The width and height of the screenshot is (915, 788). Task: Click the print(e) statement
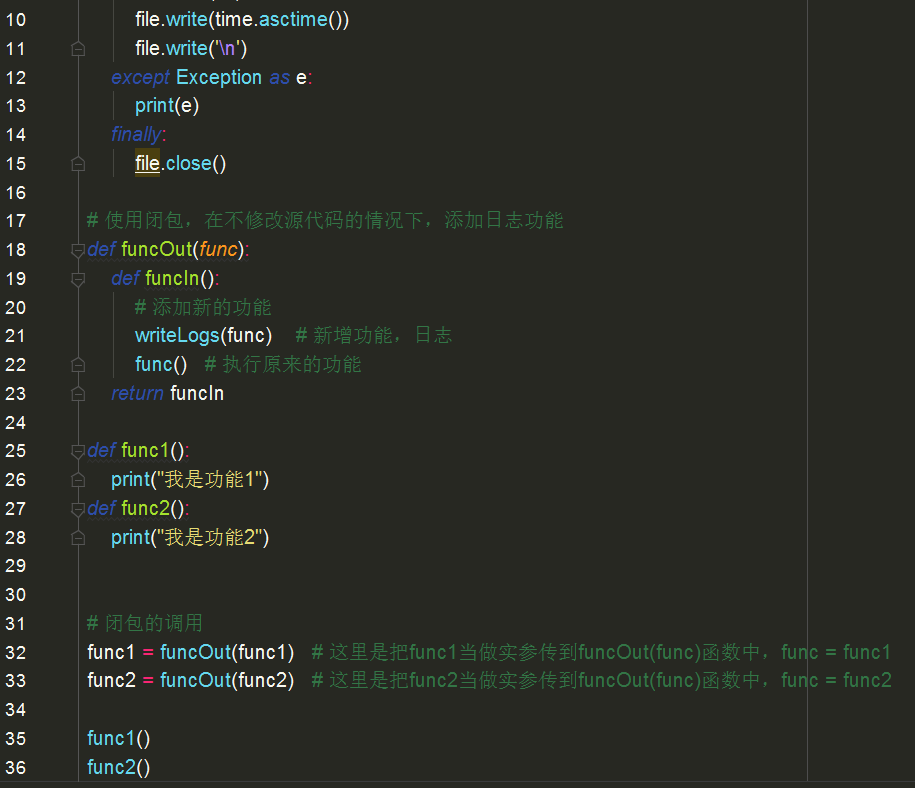(x=167, y=106)
